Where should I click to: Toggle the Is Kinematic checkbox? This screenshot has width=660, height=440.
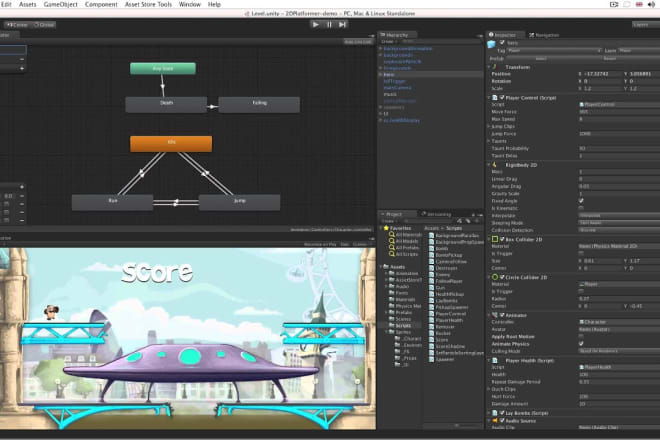click(581, 208)
